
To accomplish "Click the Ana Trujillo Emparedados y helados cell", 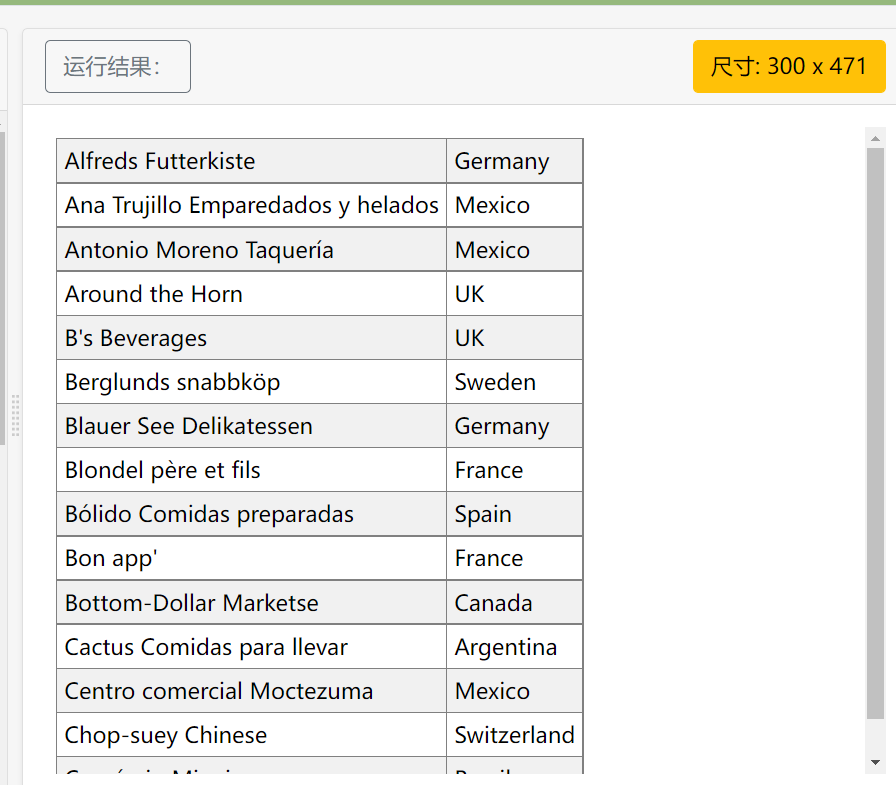I will tap(251, 205).
